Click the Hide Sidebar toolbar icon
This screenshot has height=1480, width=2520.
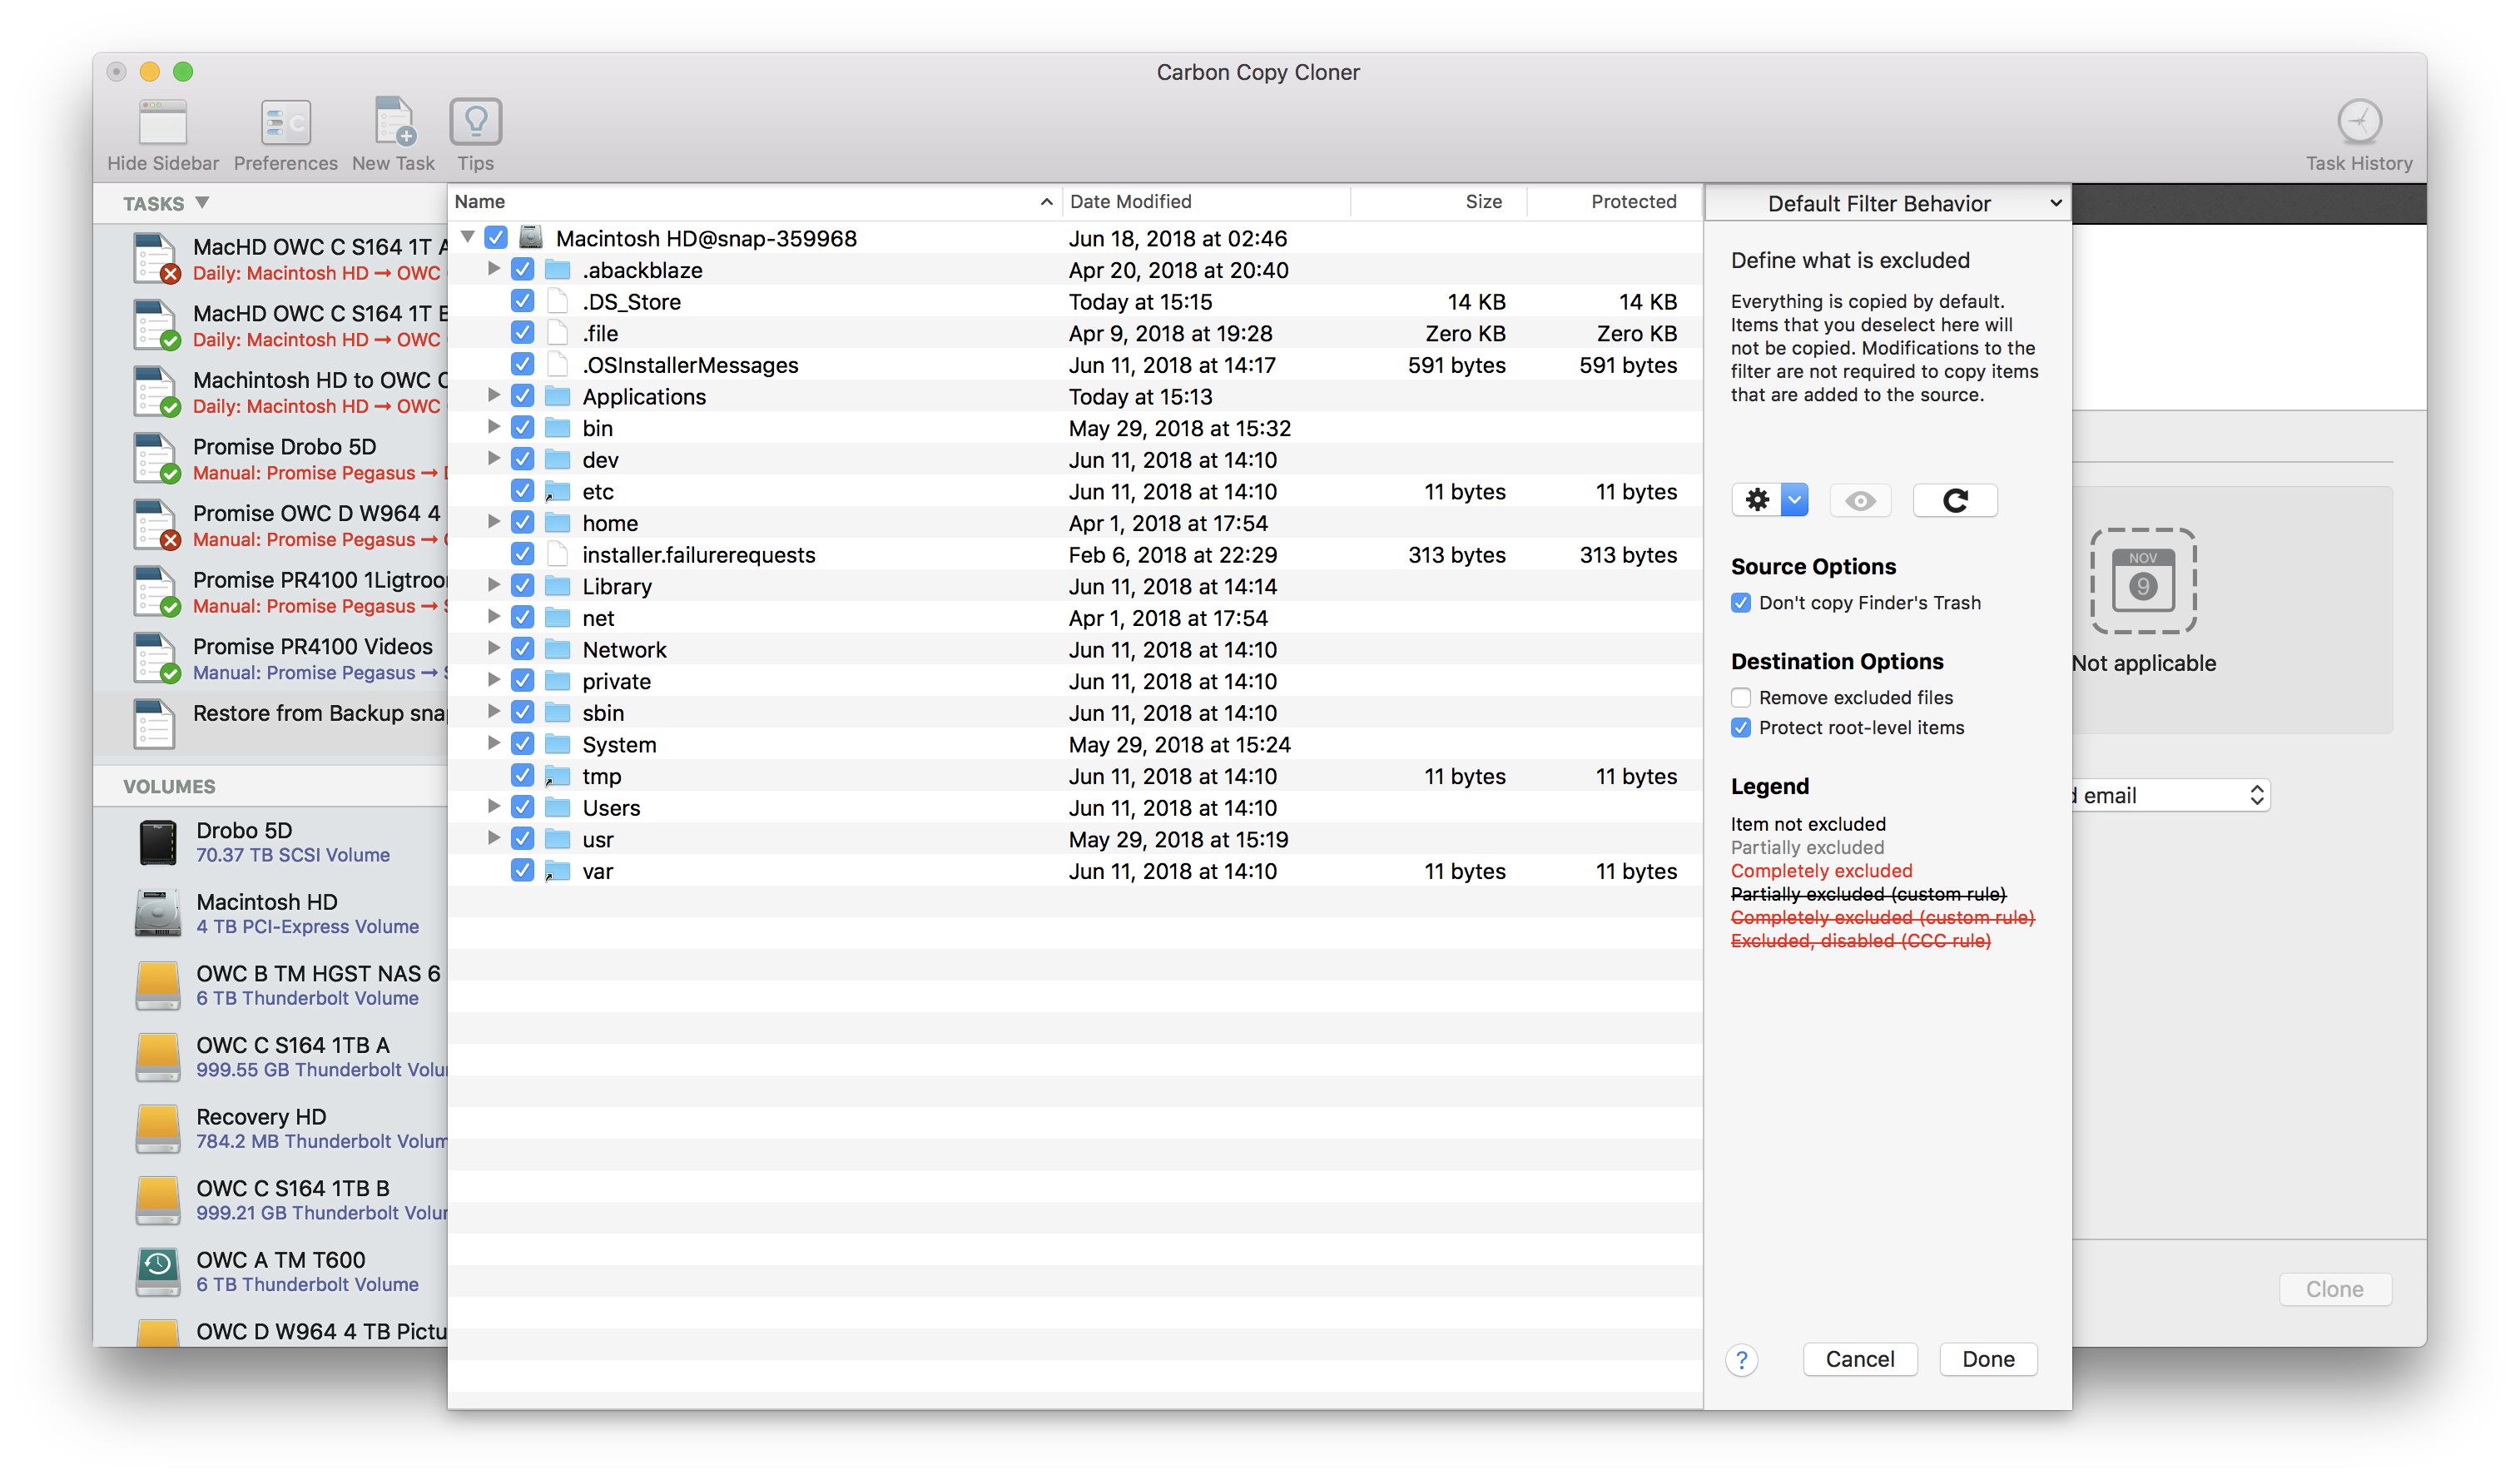163,122
